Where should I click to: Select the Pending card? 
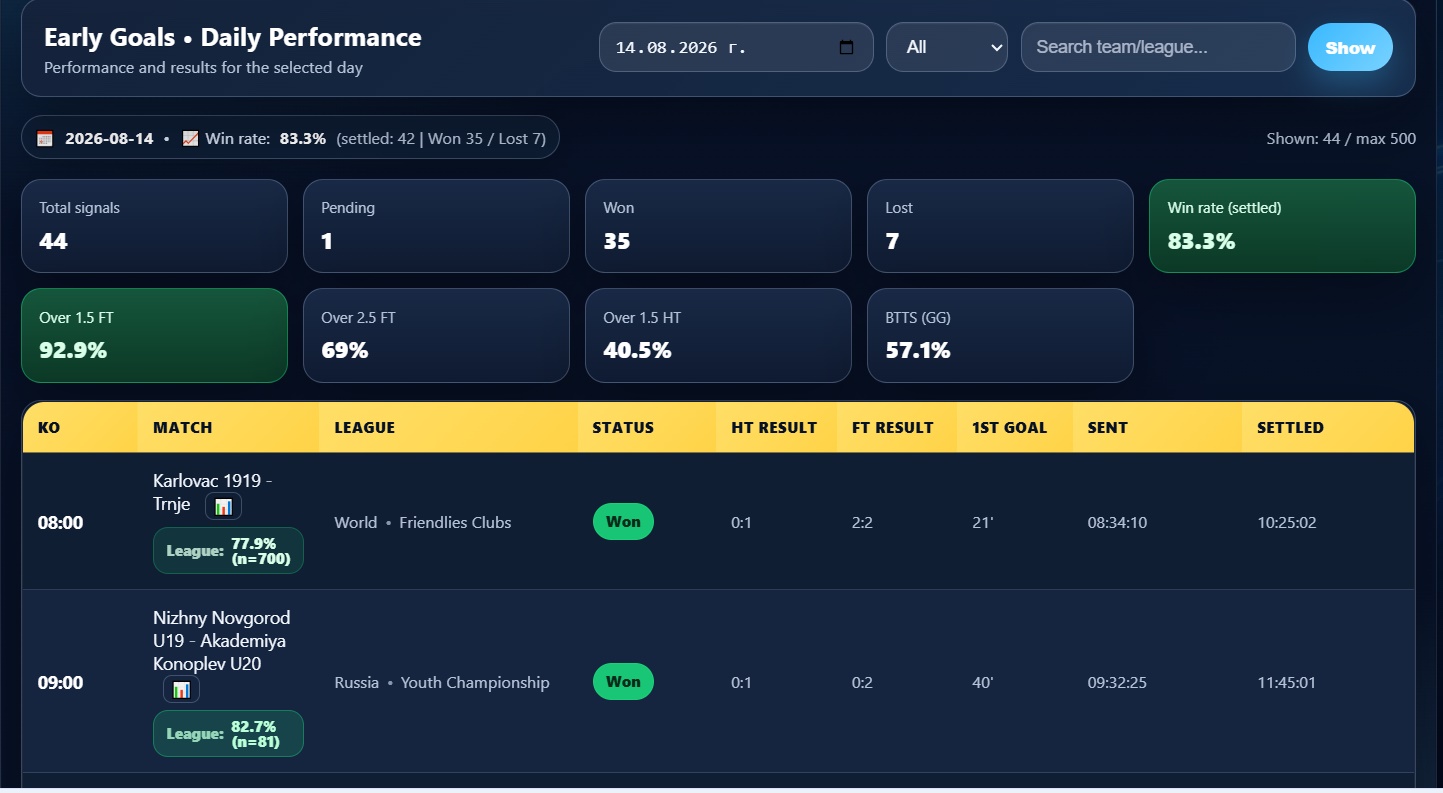pyautogui.click(x=436, y=226)
